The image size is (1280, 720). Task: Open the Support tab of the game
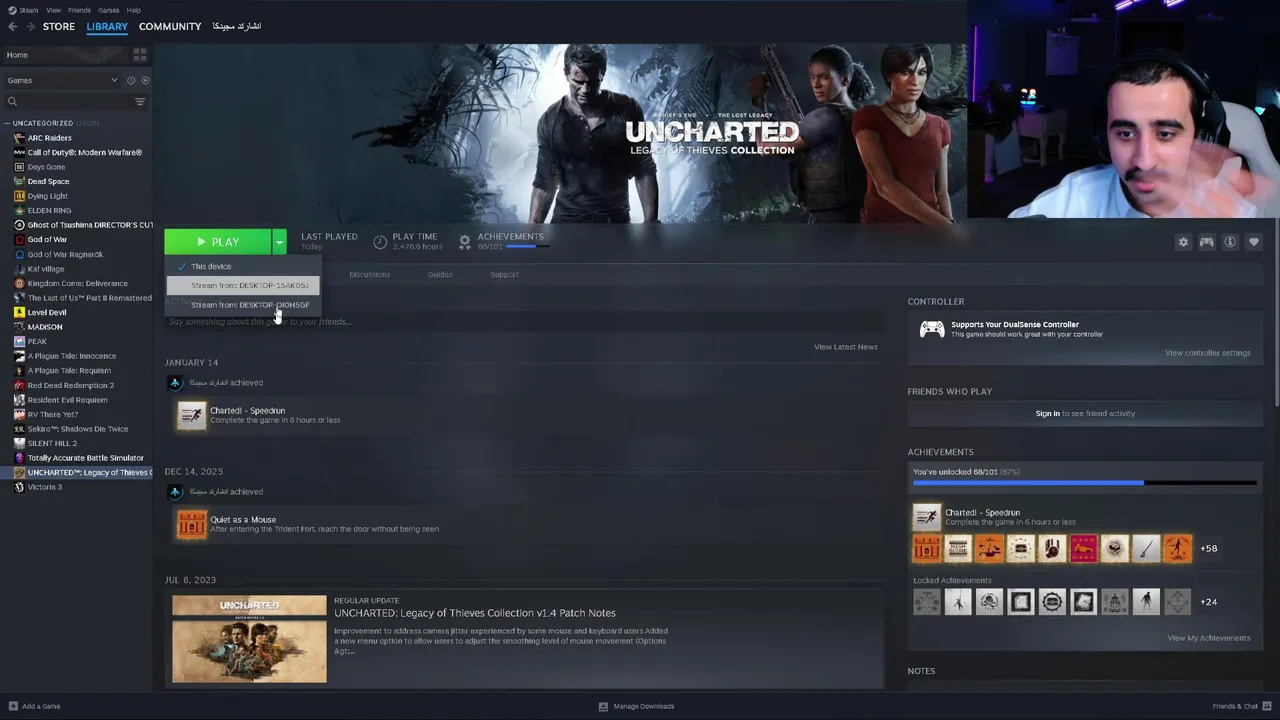[x=504, y=274]
